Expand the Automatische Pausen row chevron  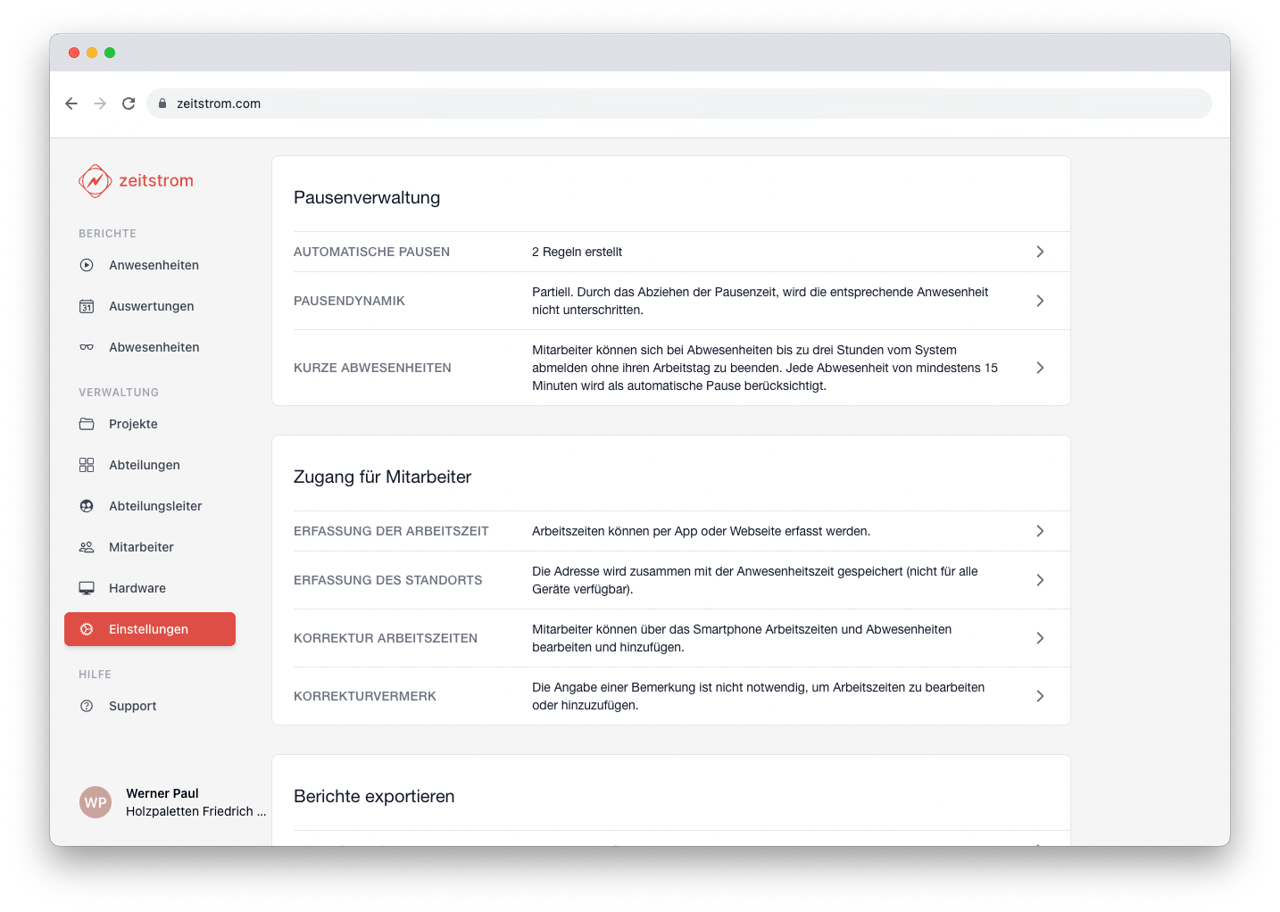click(1040, 252)
